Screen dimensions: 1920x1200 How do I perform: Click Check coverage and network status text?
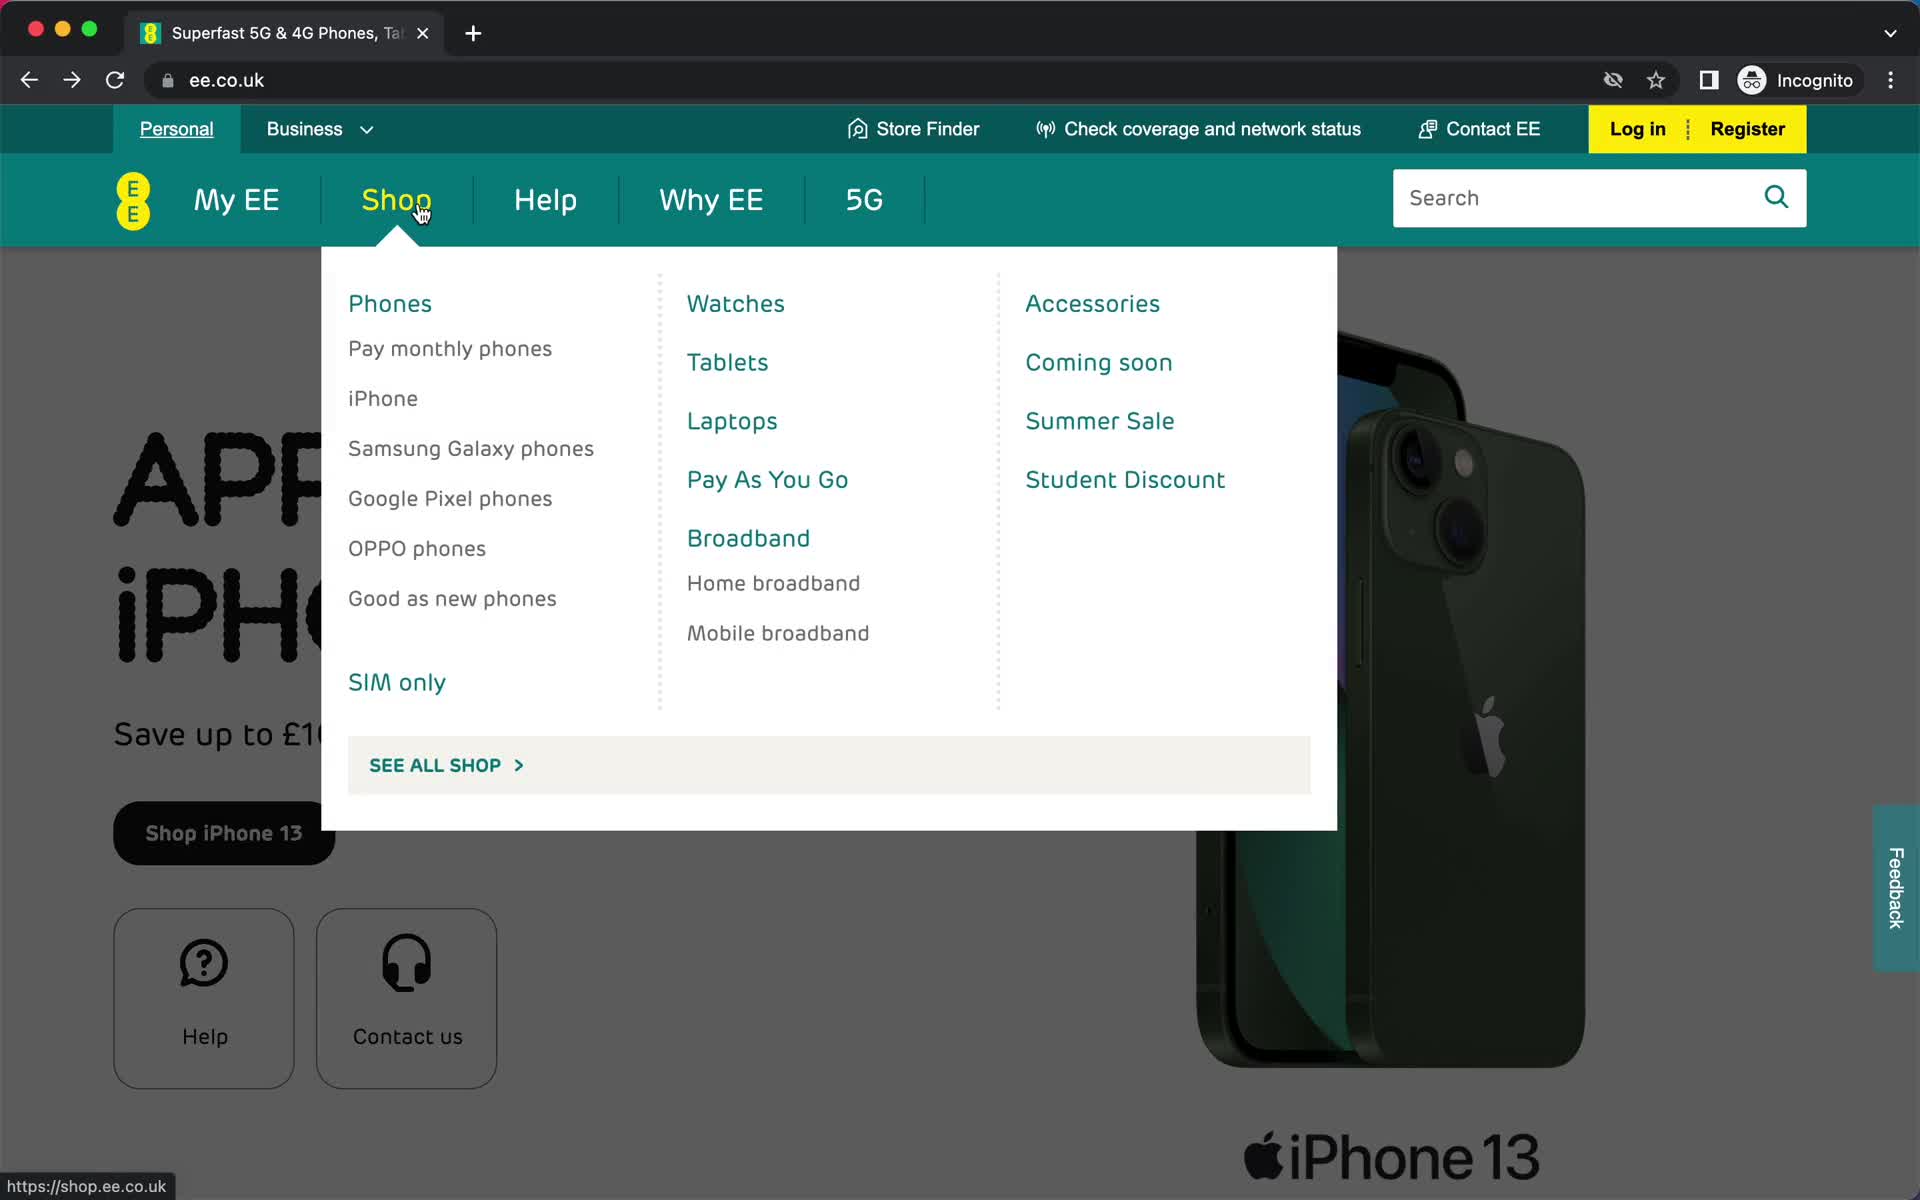coord(1212,129)
